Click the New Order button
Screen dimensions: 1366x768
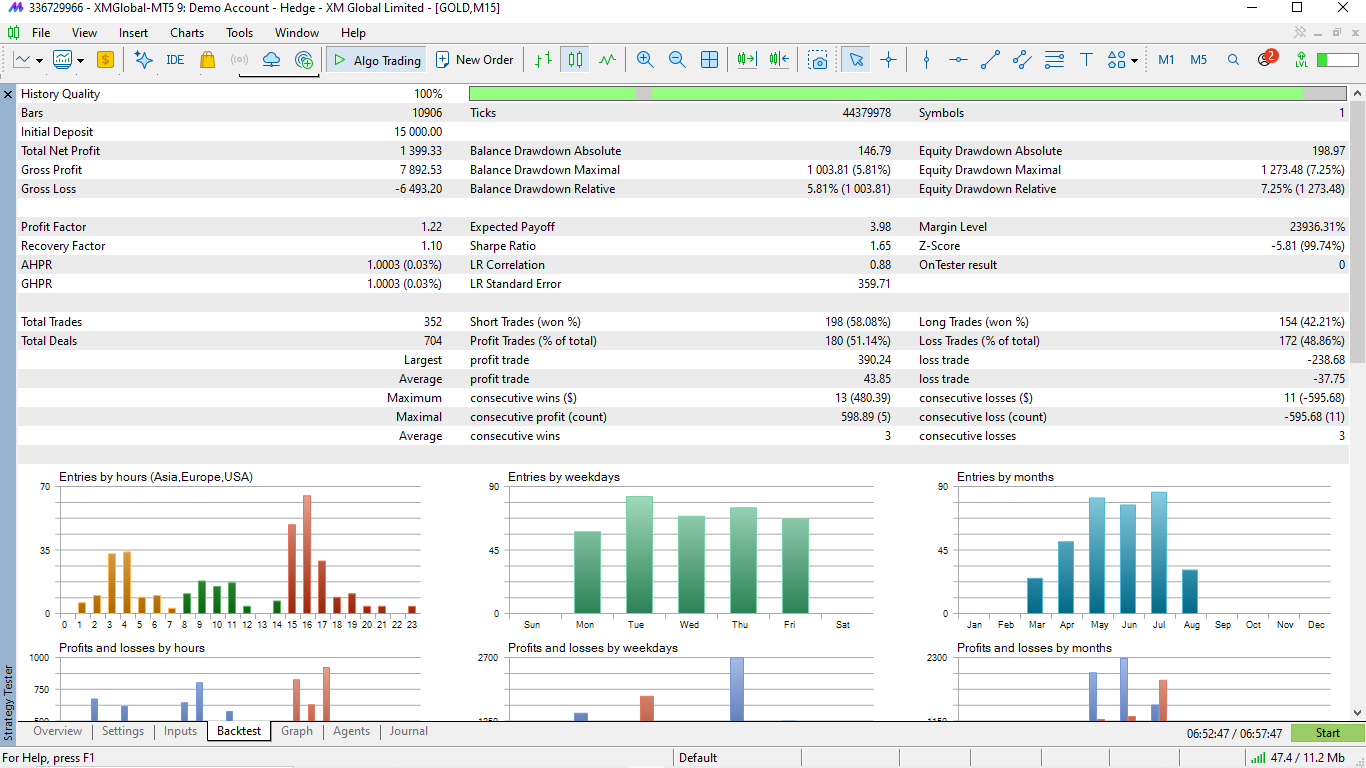pyautogui.click(x=475, y=60)
